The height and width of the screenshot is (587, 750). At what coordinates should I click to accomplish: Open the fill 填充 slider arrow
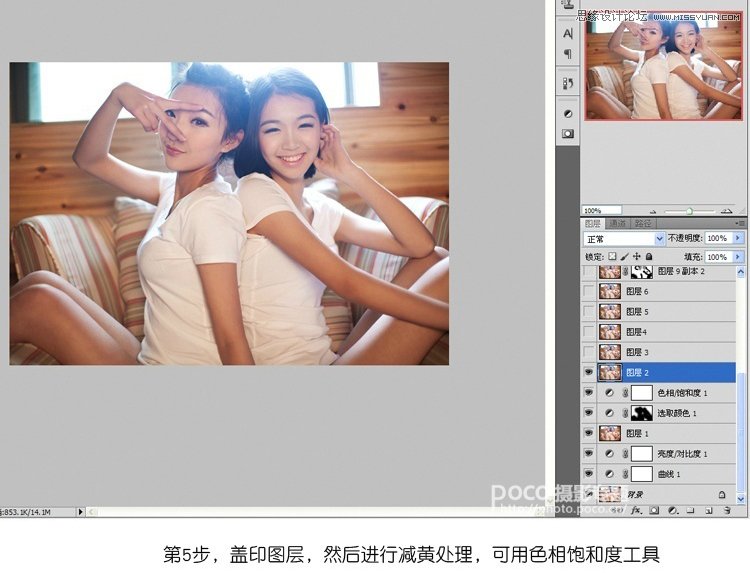tap(738, 257)
